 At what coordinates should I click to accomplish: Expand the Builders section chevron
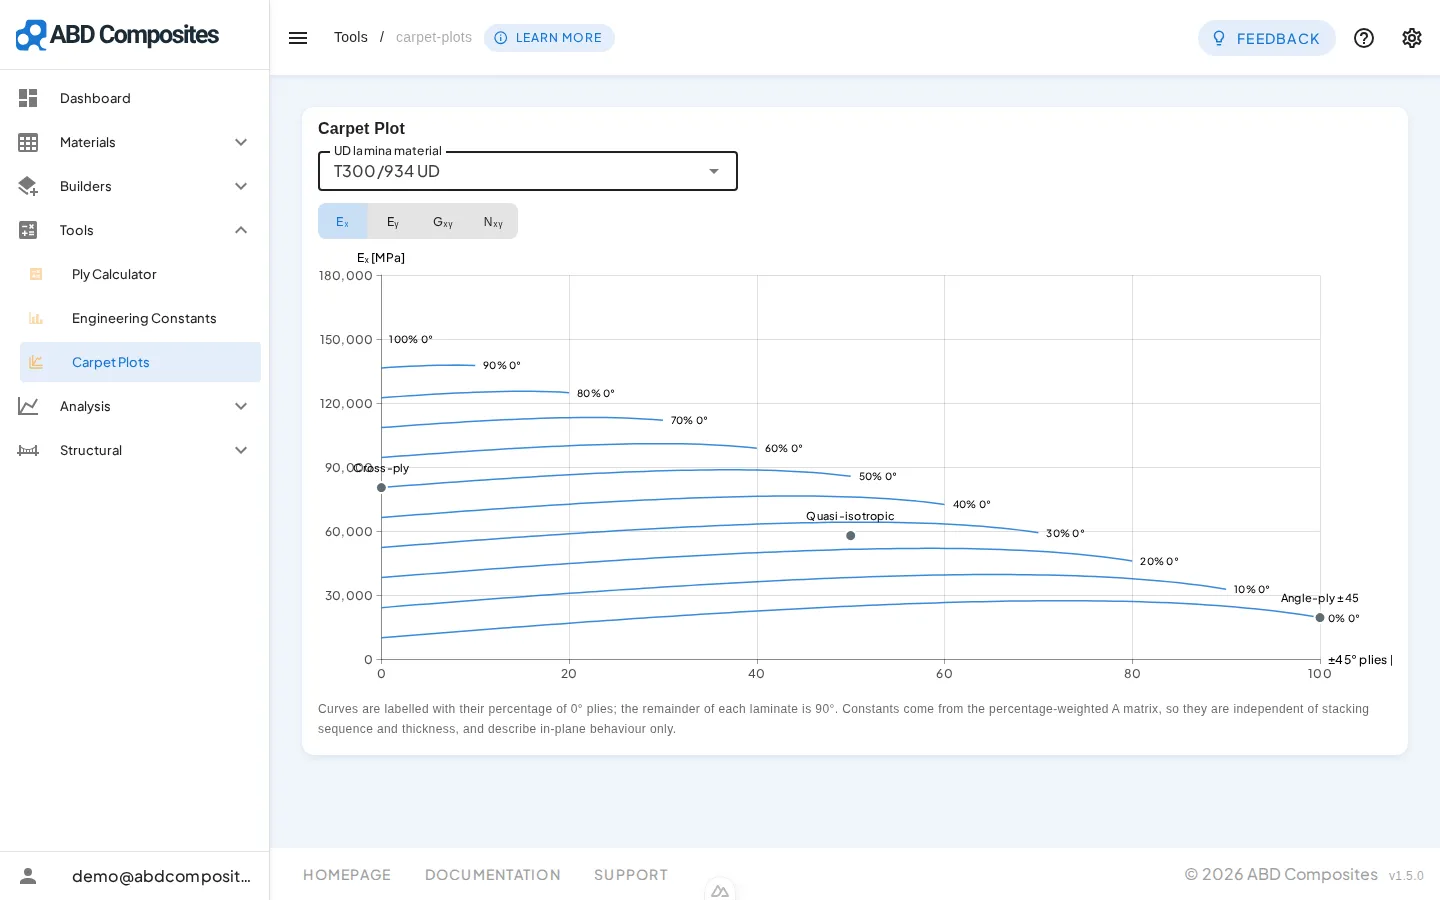coord(241,186)
